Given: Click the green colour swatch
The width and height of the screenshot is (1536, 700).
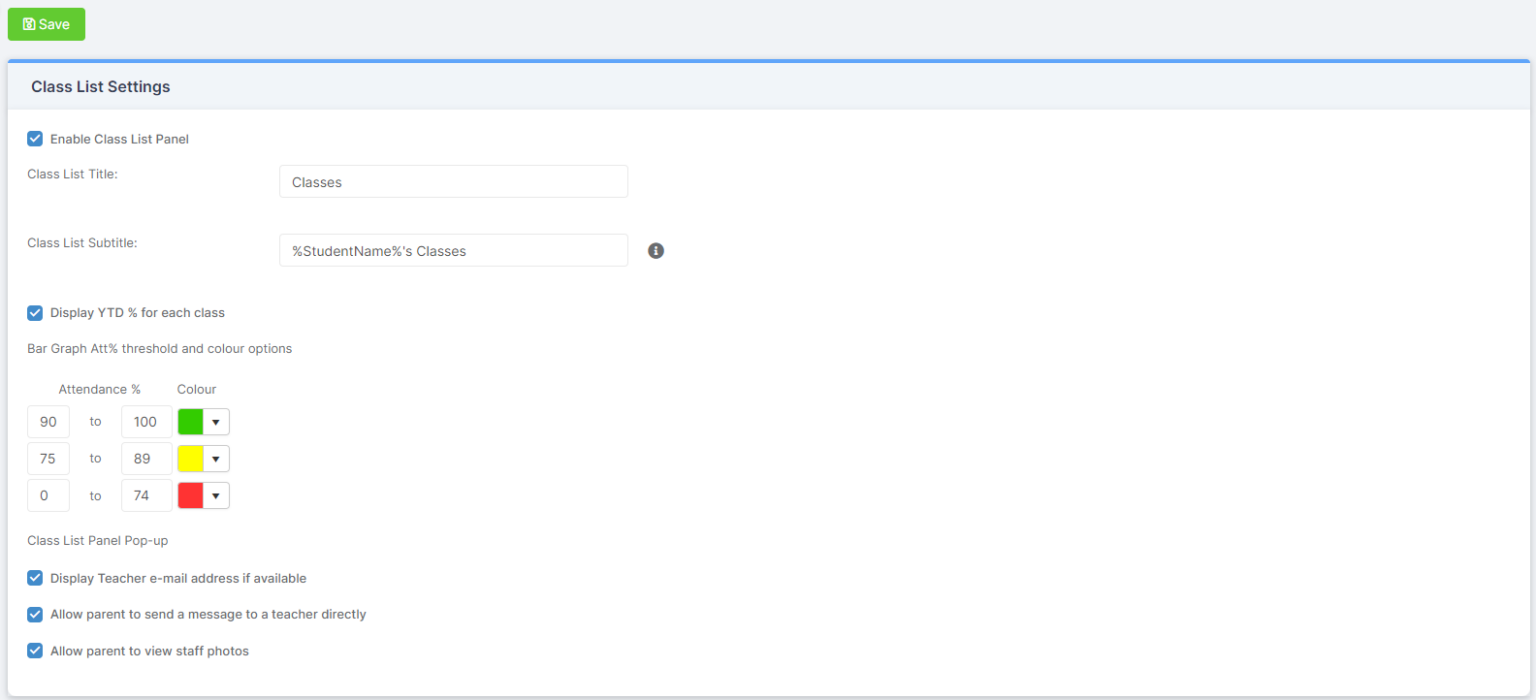Looking at the screenshot, I should pos(191,422).
